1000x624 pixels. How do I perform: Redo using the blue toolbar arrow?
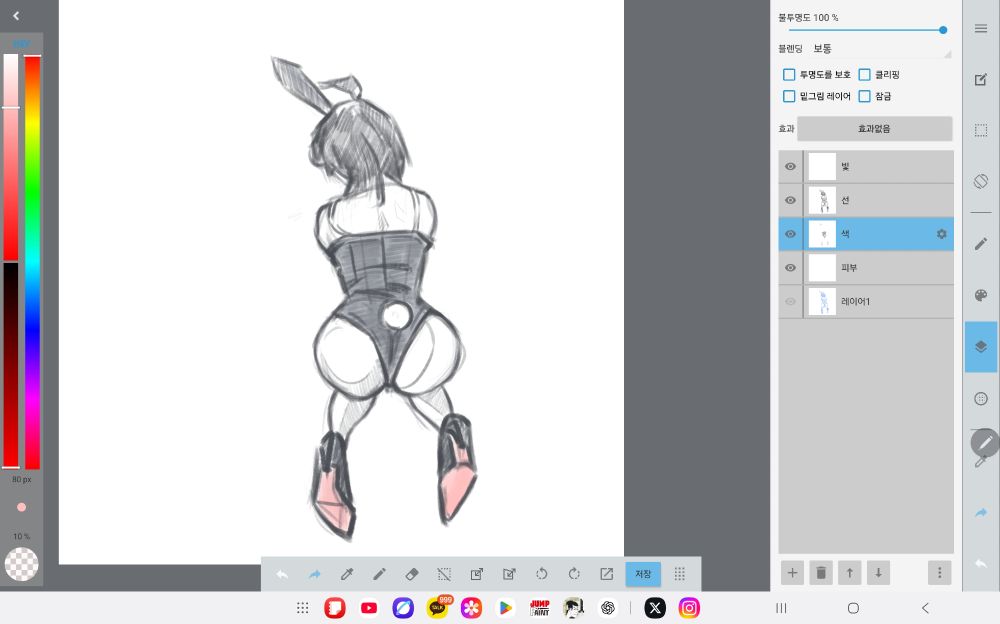click(314, 574)
